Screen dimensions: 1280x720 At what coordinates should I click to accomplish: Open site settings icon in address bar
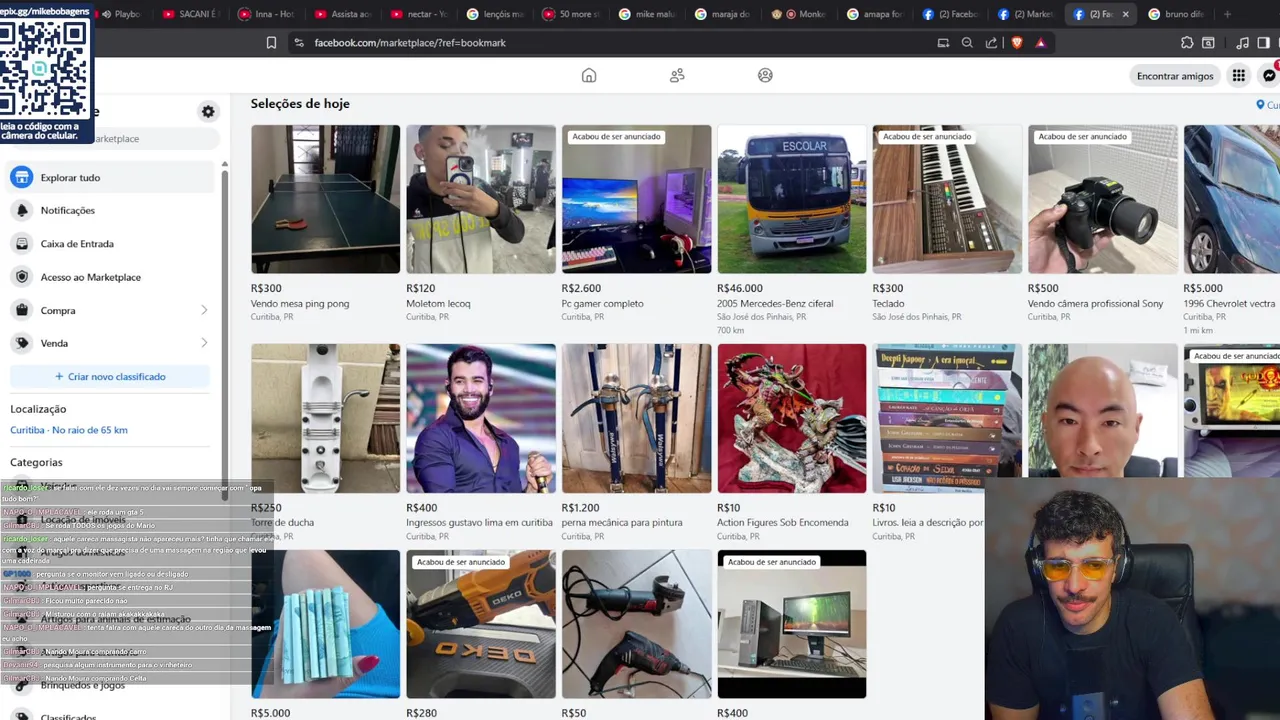pos(298,43)
